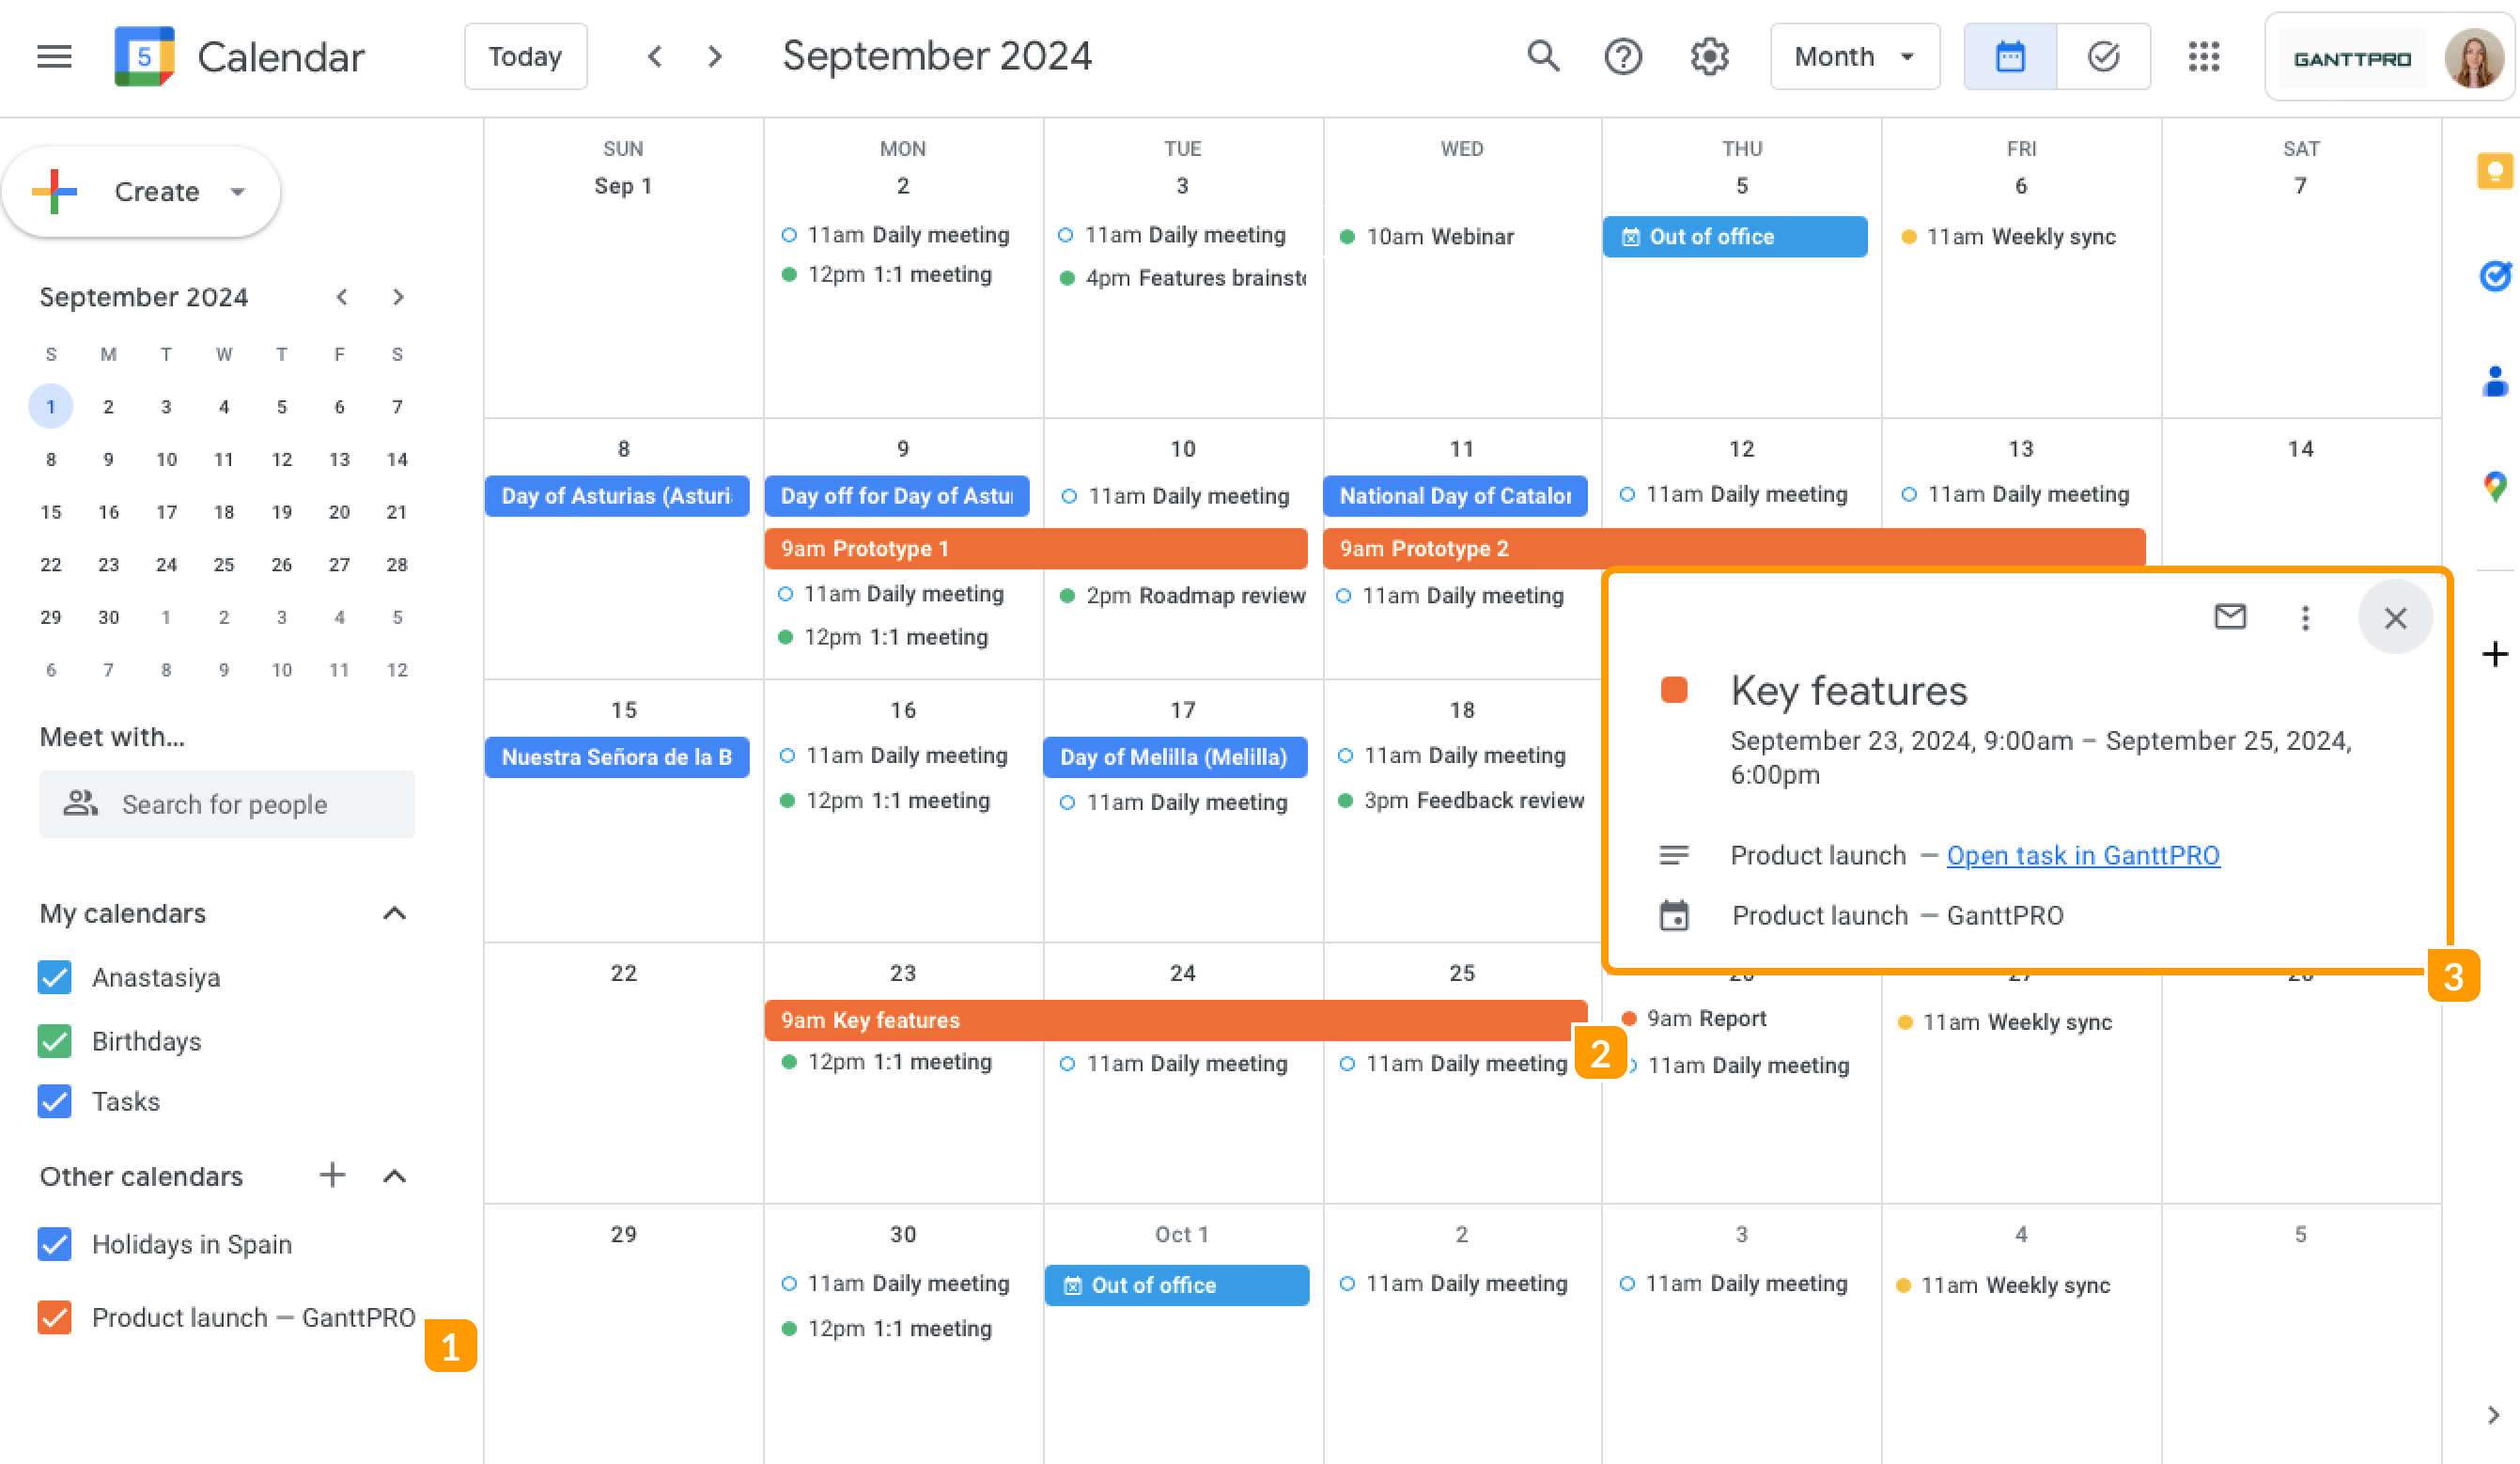Toggle the Product launch — GanttPRO calendar
This screenshot has height=1464, width=2520.
[55, 1317]
